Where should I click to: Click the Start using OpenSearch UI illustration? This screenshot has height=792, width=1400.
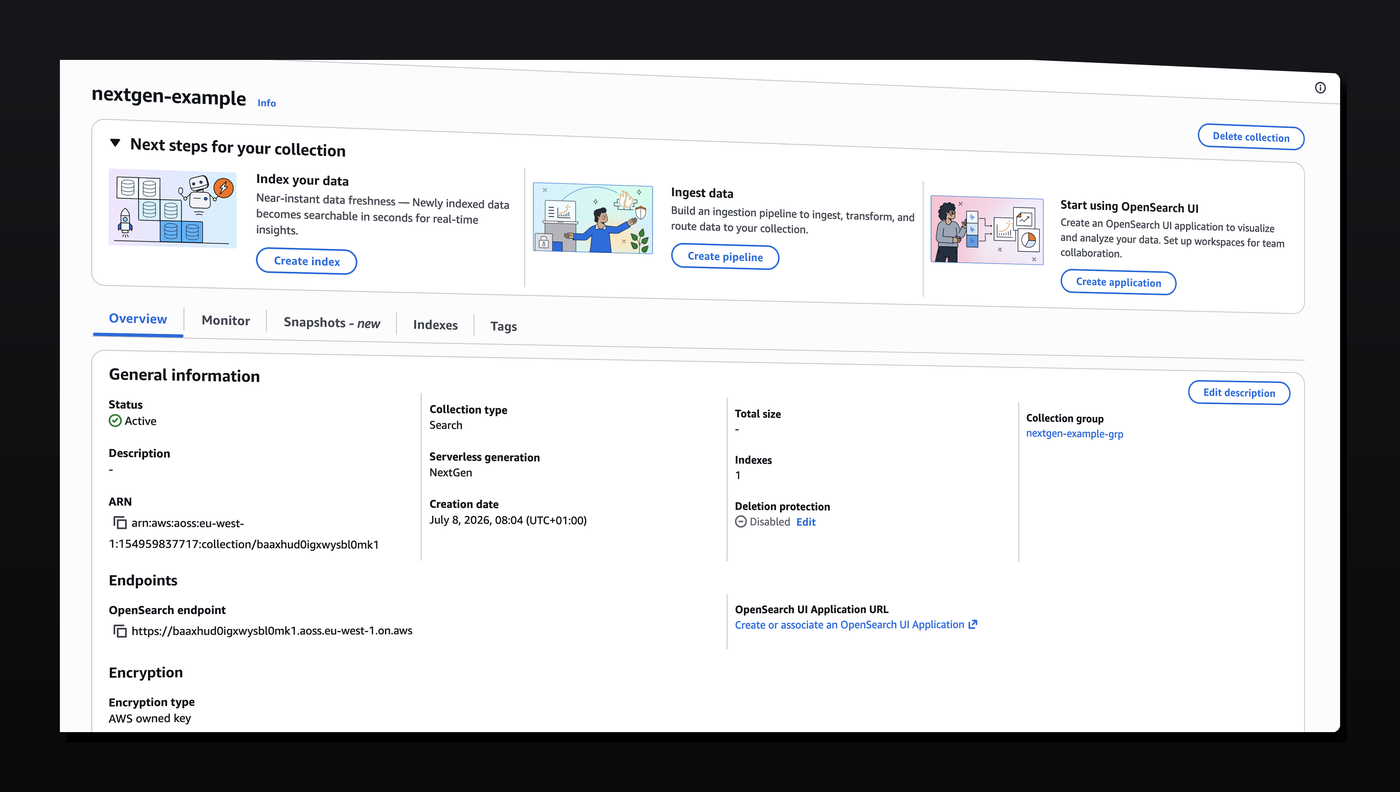(987, 230)
